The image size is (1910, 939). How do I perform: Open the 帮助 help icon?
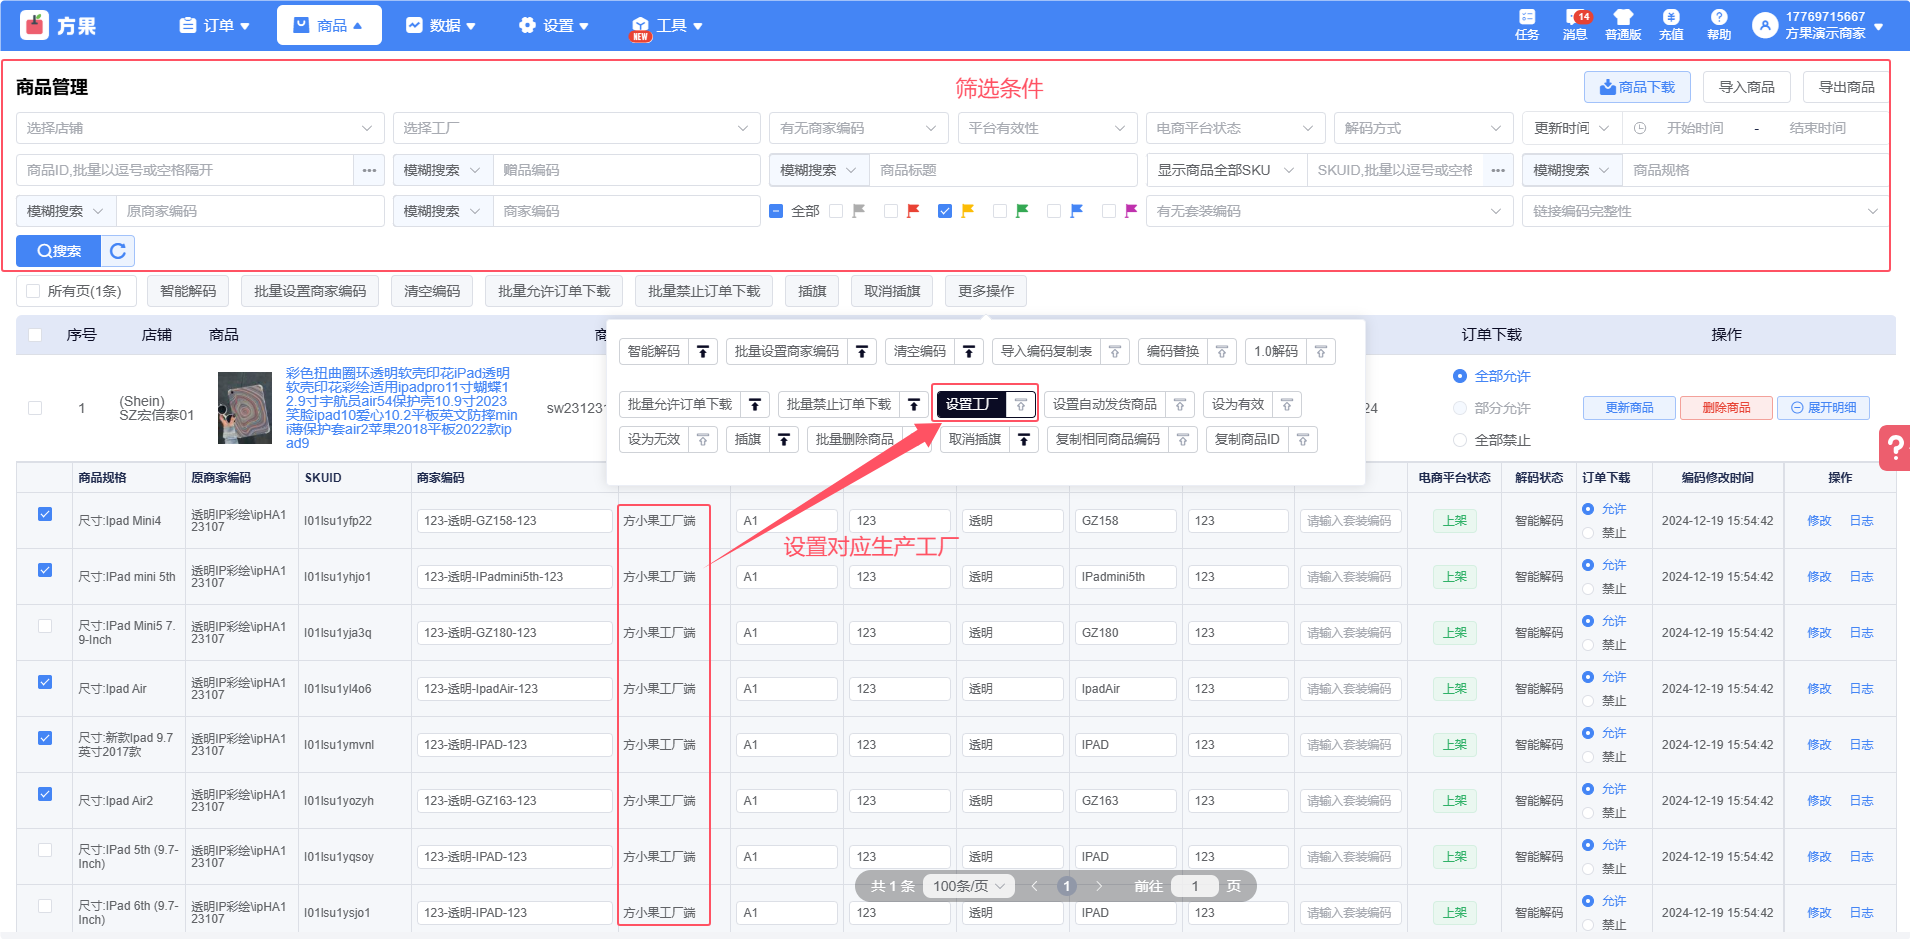pos(1718,24)
